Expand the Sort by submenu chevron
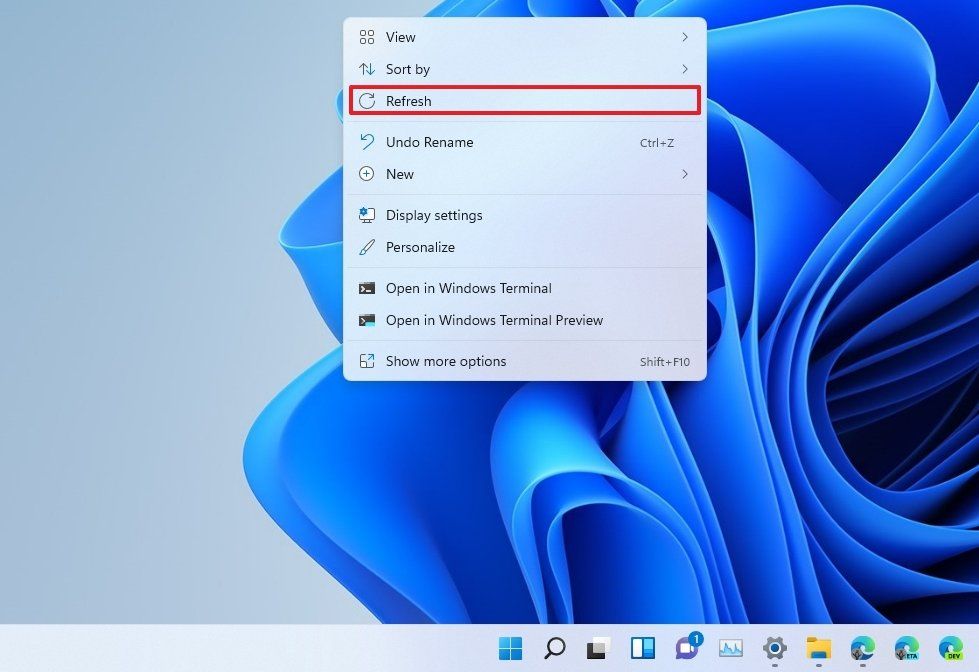Viewport: 979px width, 672px height. pos(686,69)
